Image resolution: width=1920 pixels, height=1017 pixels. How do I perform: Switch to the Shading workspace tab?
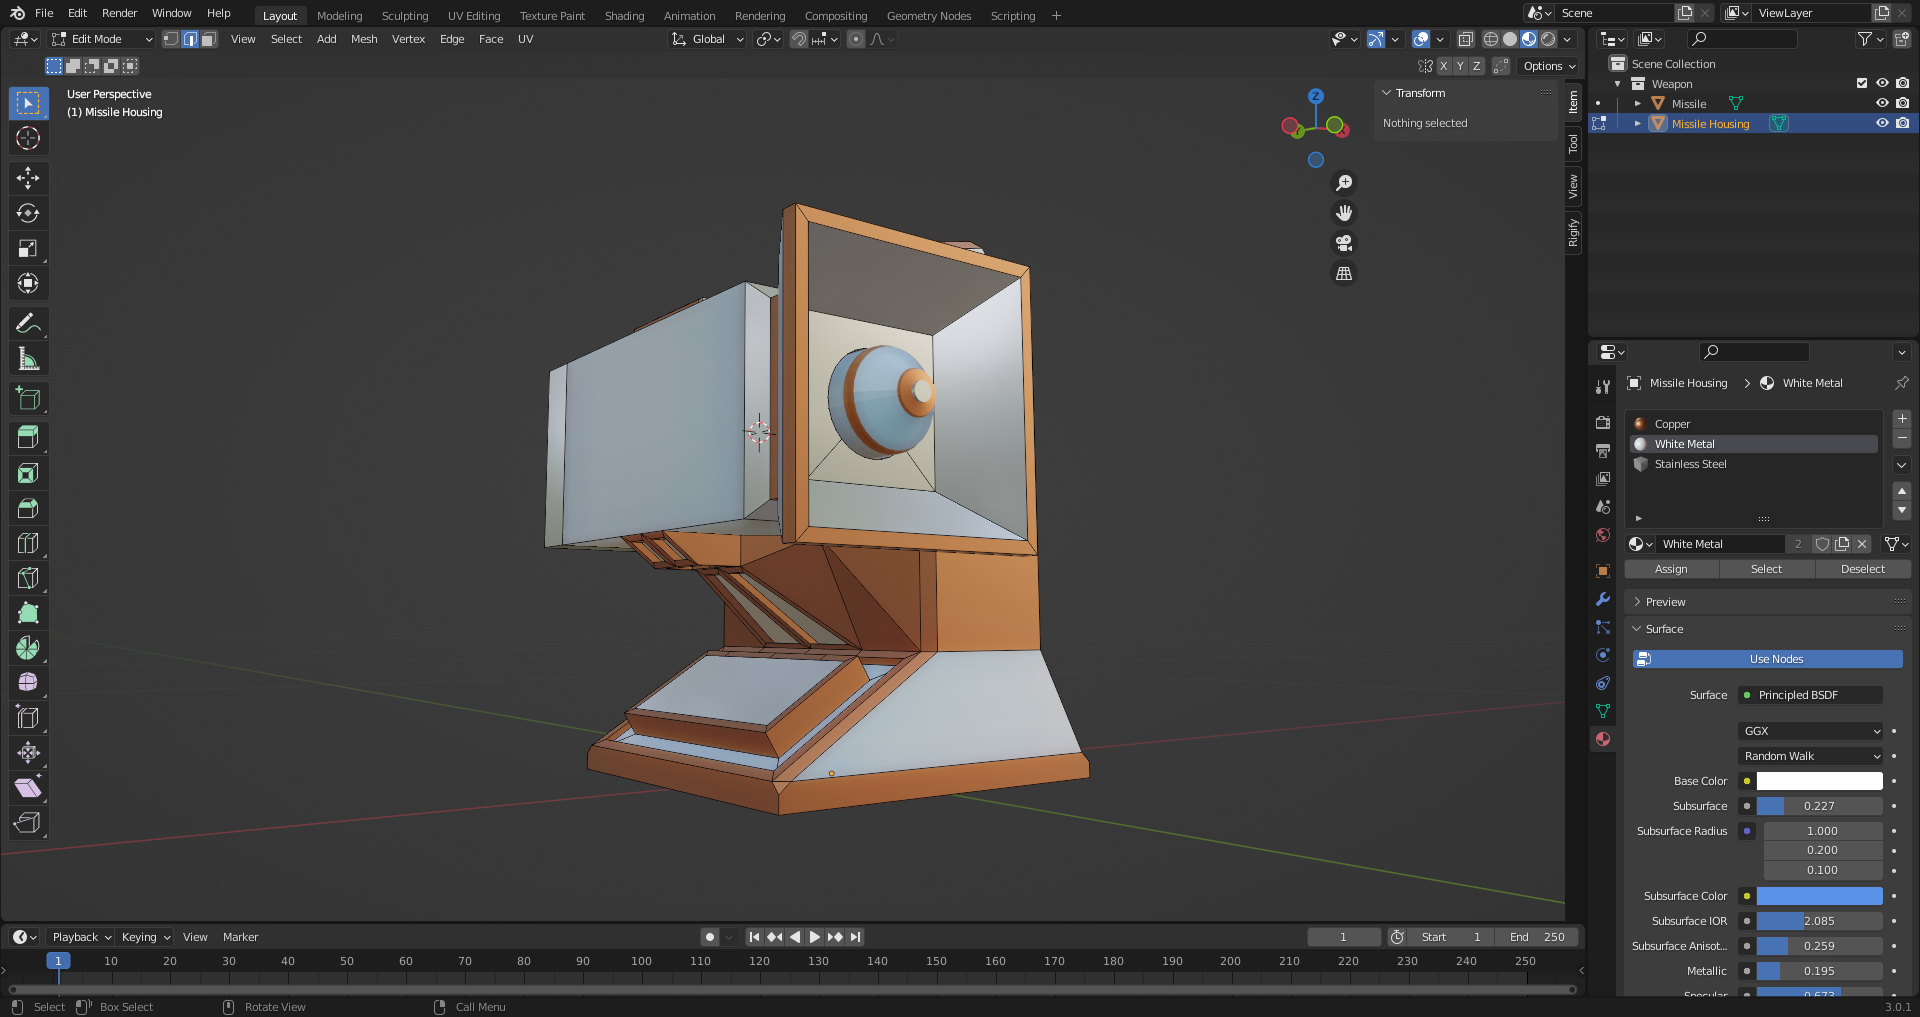tap(624, 16)
